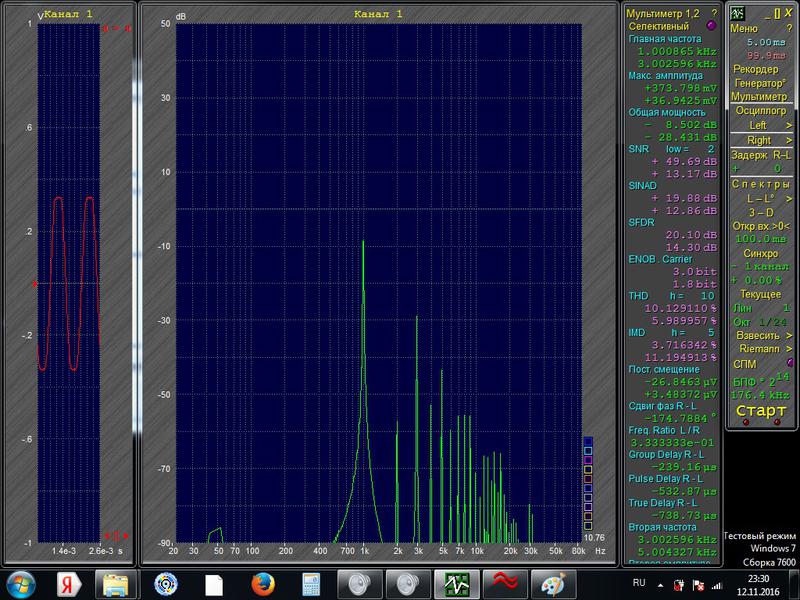Click the 100.0ms value under Откр.вх.

[761, 239]
